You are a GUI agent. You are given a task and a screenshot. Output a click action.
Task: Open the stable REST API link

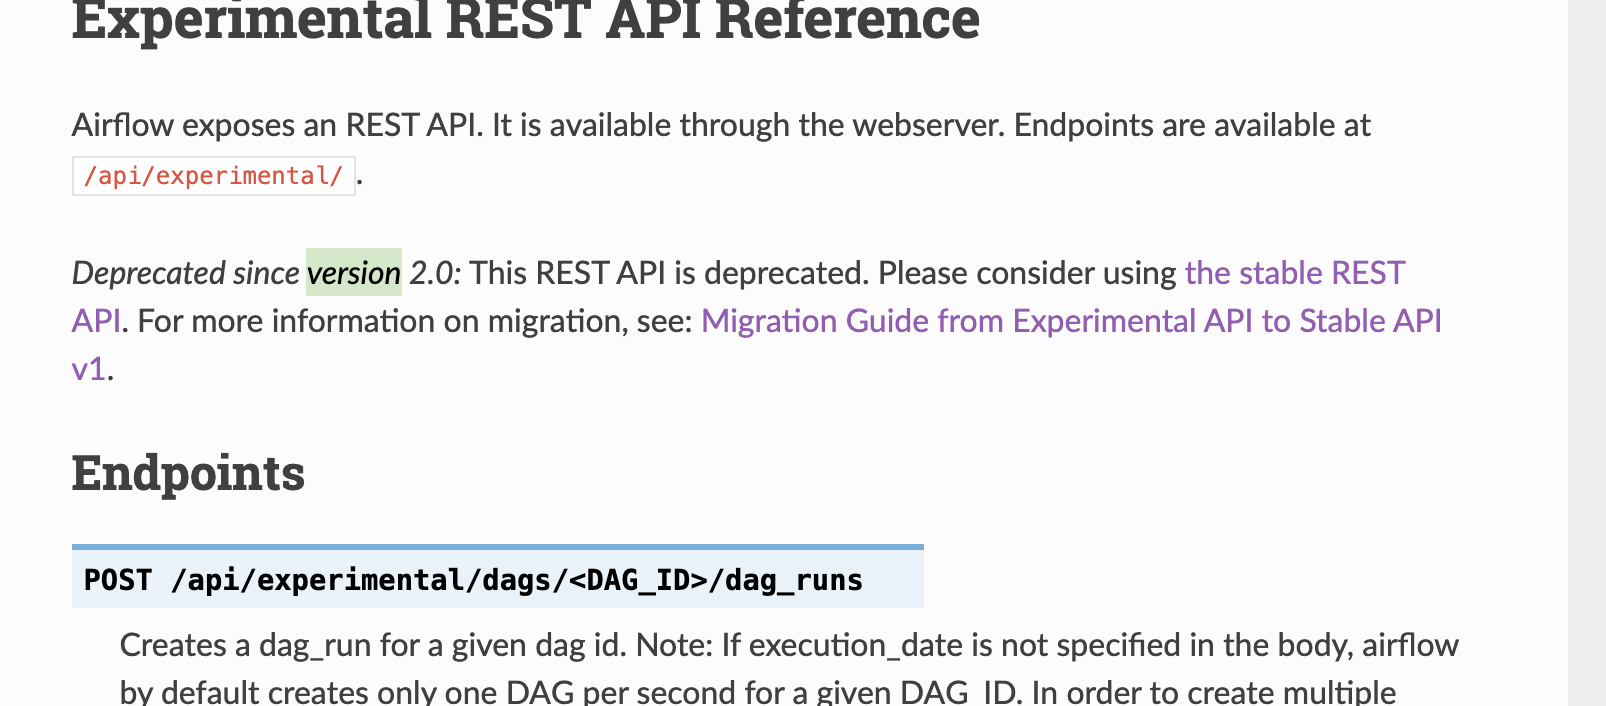point(1294,273)
